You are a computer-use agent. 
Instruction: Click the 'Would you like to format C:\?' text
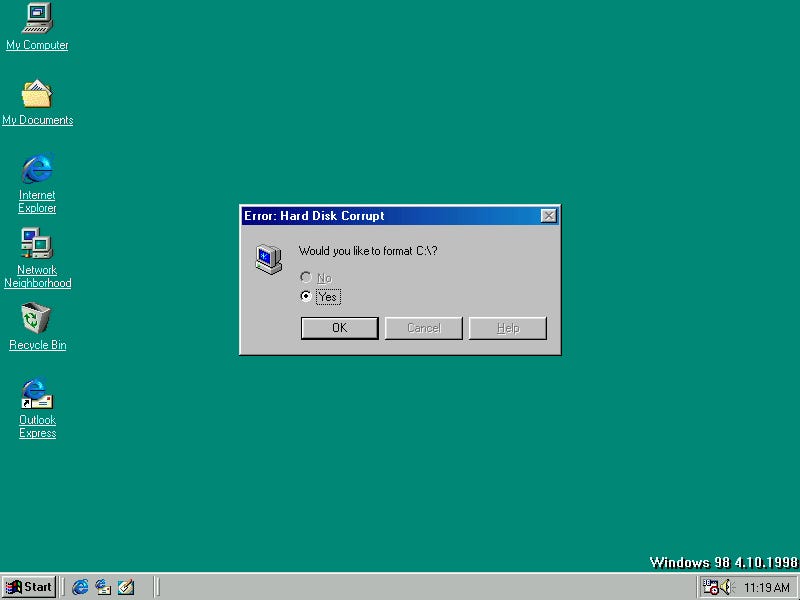tap(368, 251)
